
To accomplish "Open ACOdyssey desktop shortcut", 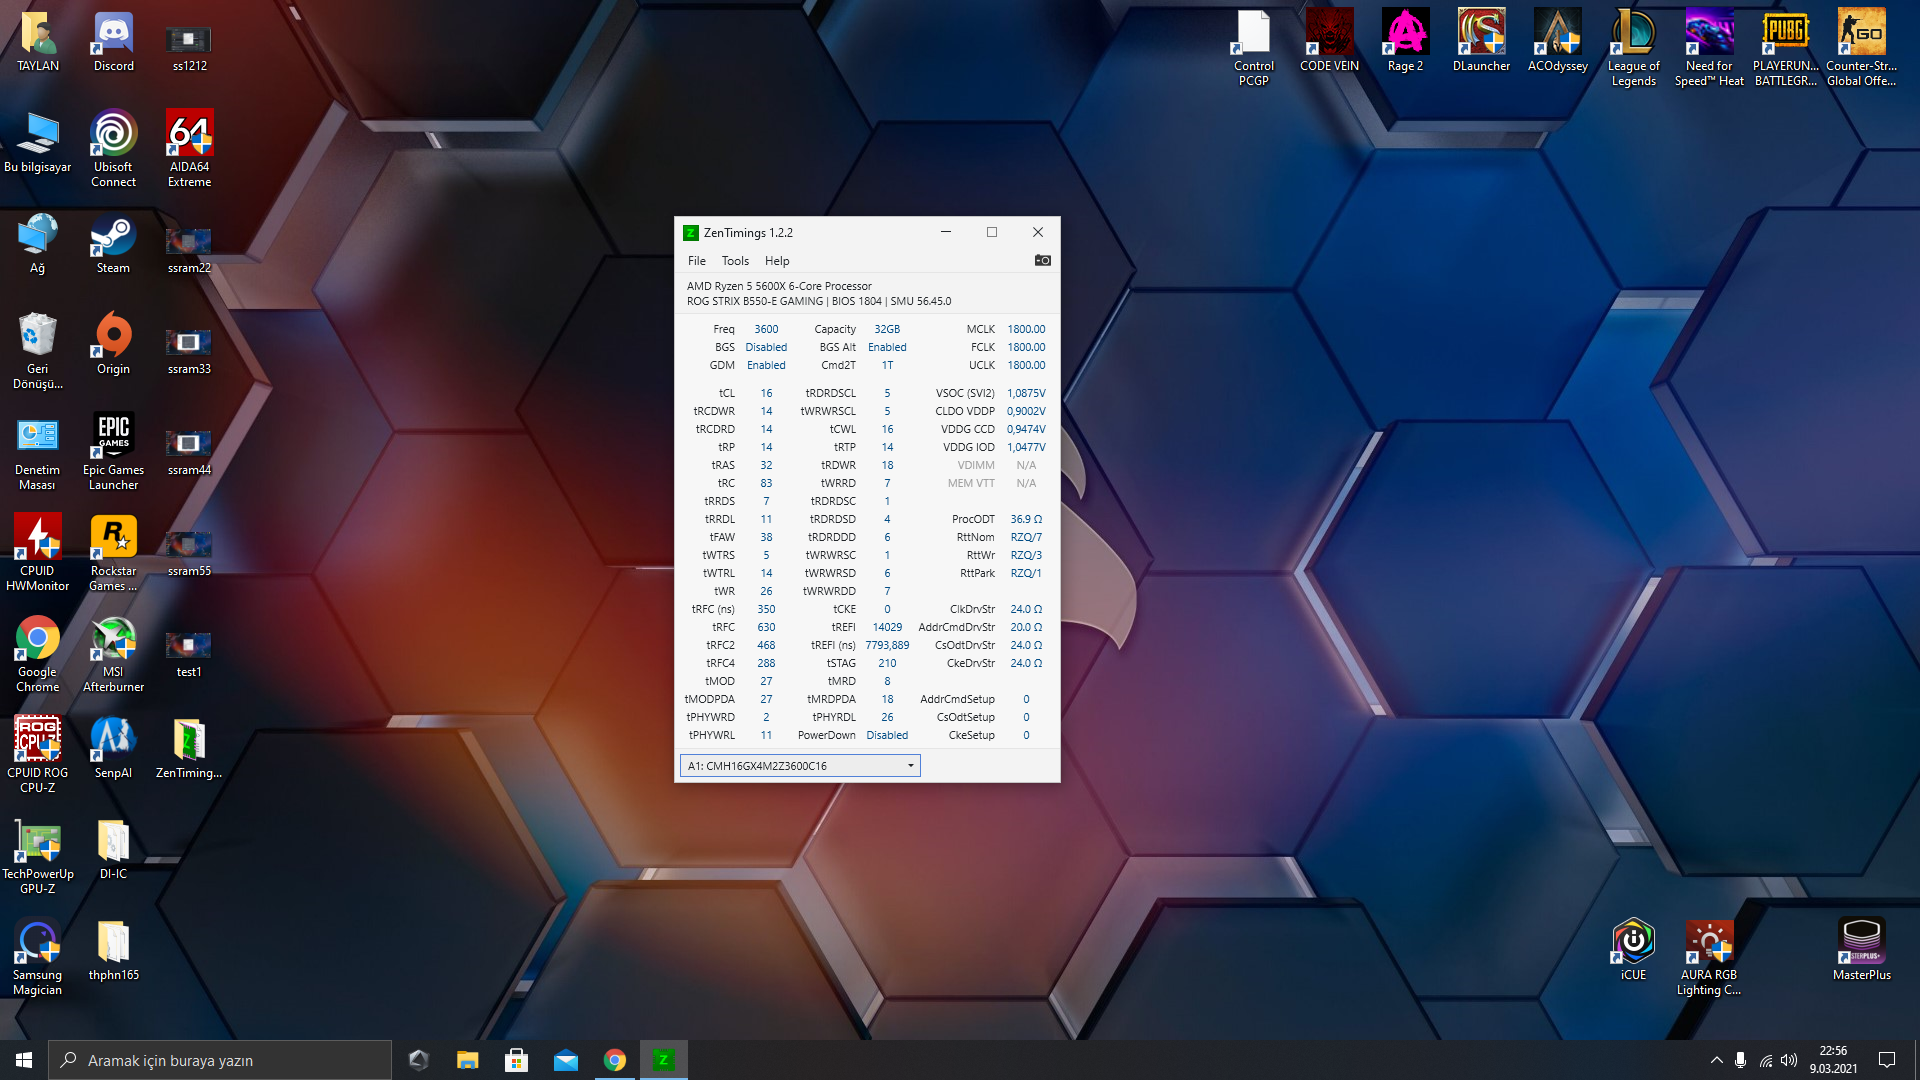I will pos(1558,42).
